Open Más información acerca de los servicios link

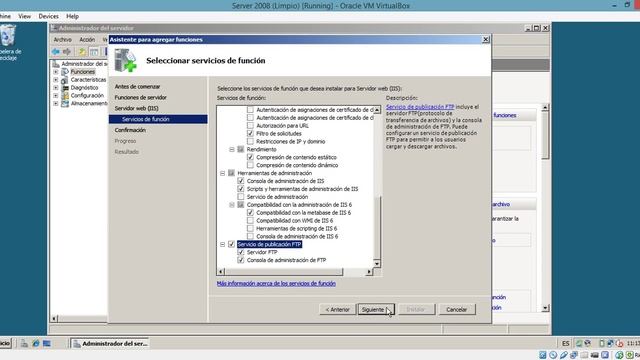tap(276, 283)
